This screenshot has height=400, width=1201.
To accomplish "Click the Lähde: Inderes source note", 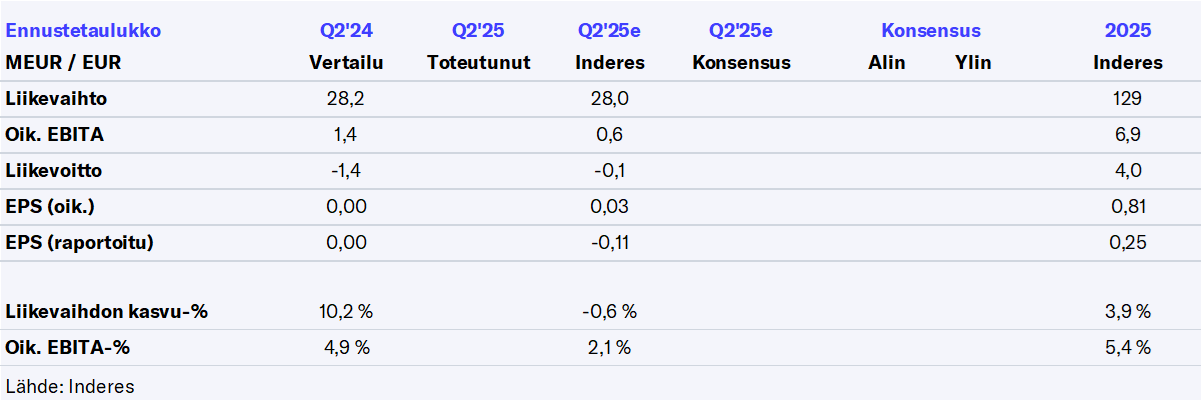I will click(x=70, y=386).
